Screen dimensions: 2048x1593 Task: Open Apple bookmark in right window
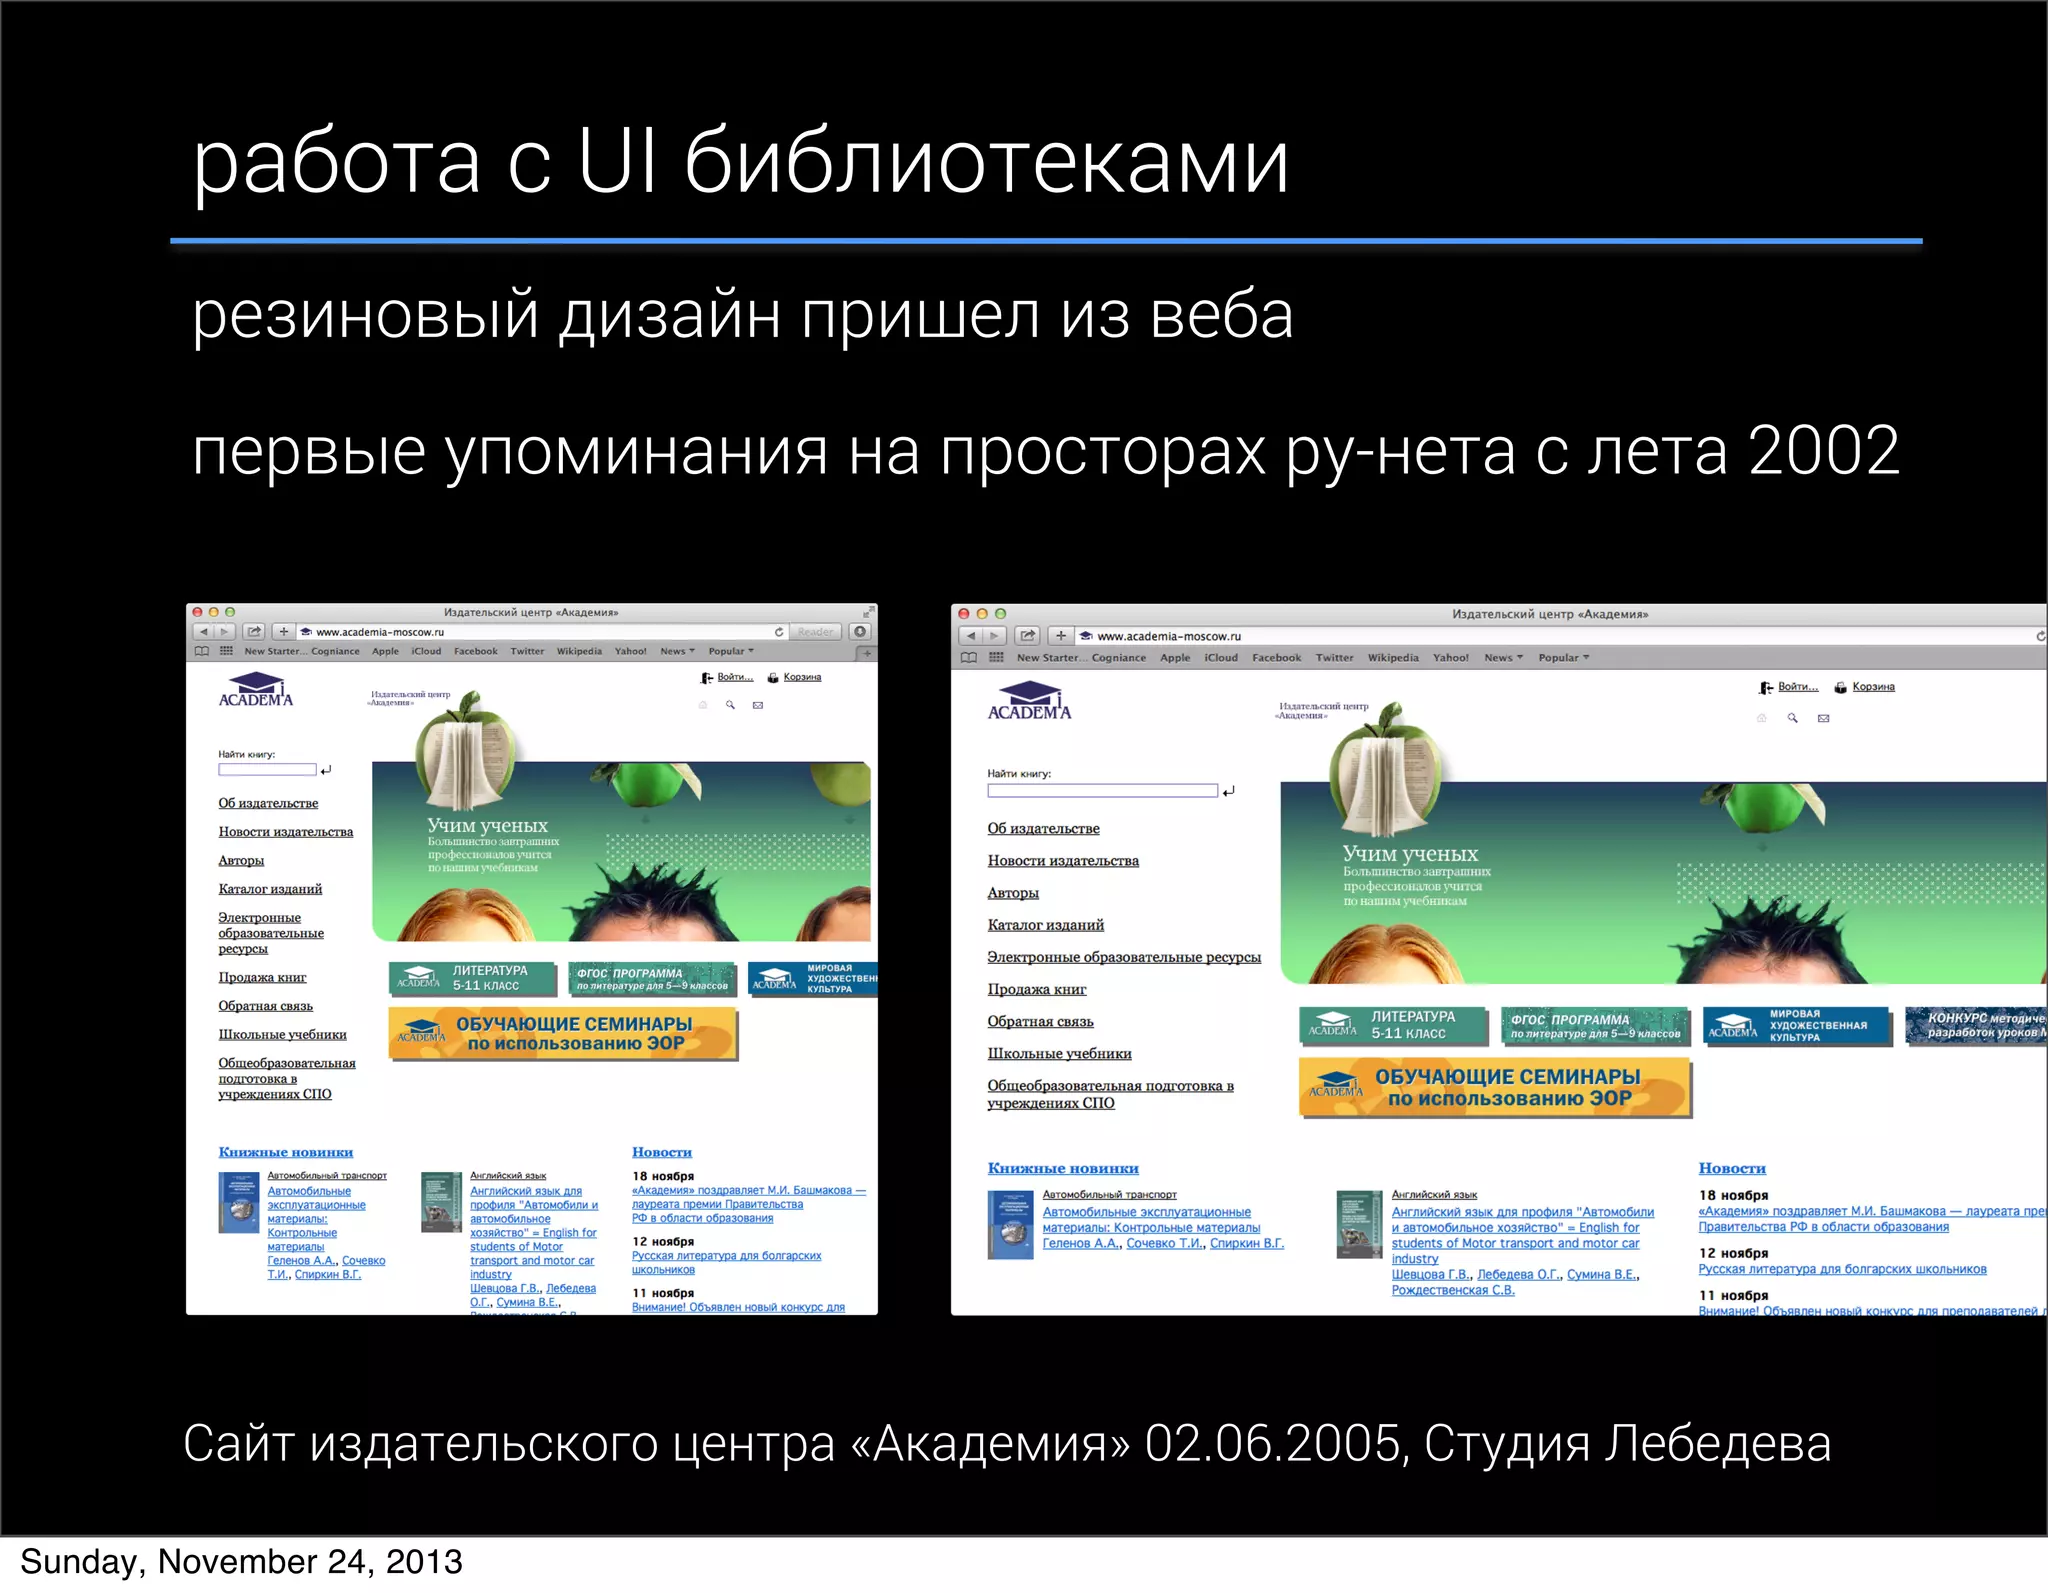(x=1175, y=658)
